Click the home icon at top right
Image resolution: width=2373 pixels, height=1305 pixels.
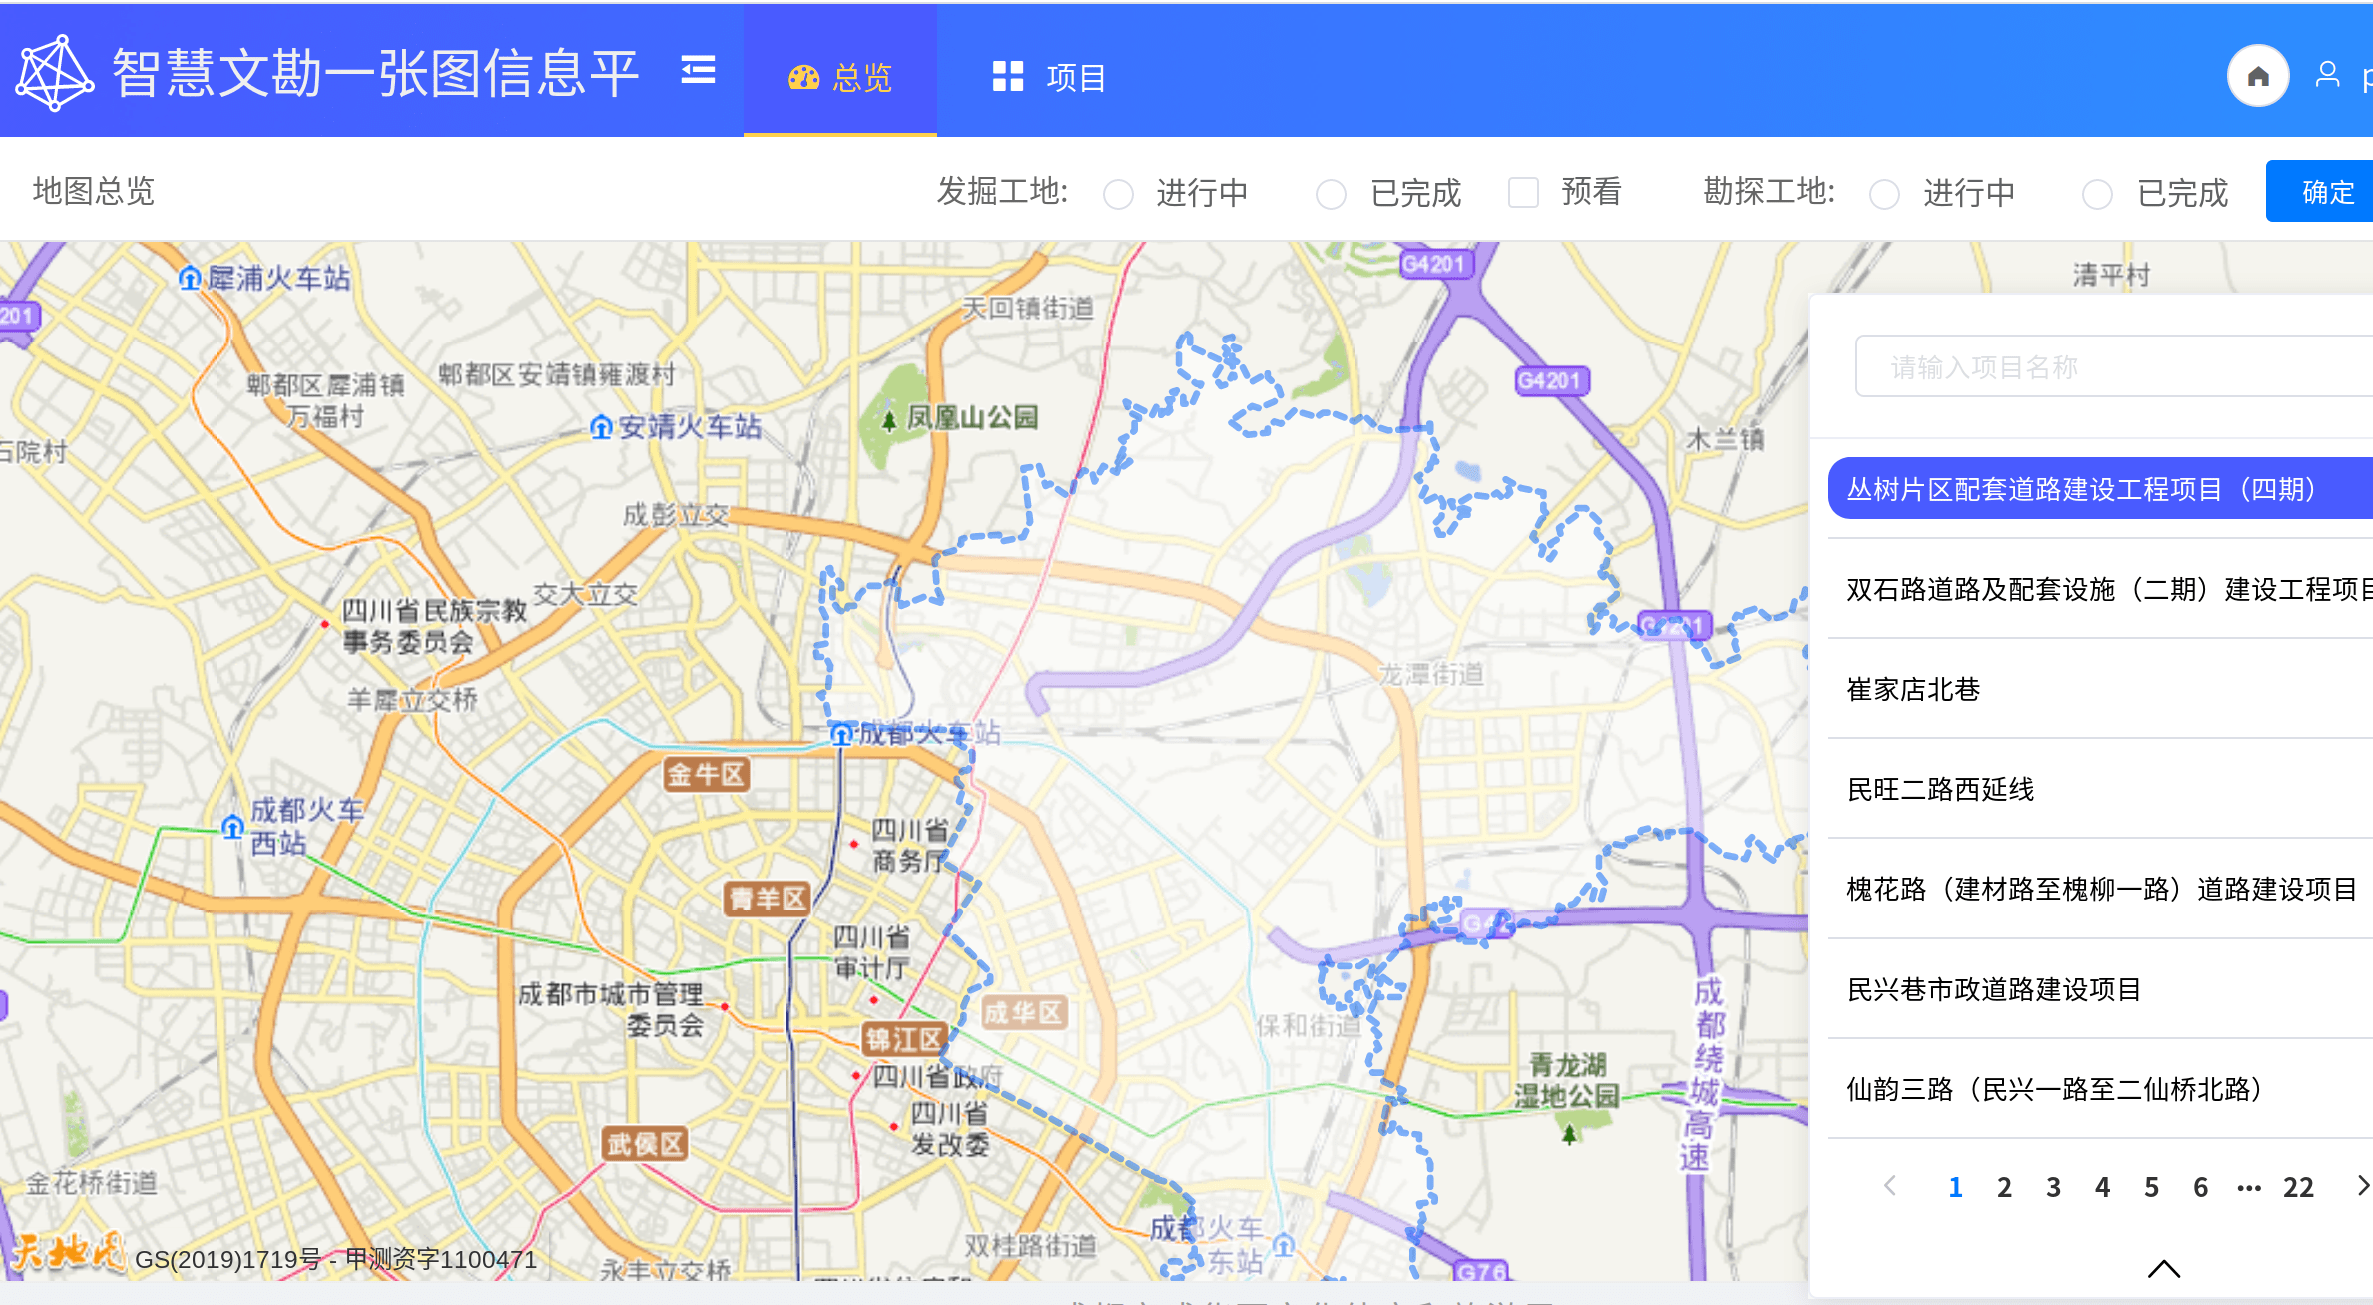coord(2257,75)
